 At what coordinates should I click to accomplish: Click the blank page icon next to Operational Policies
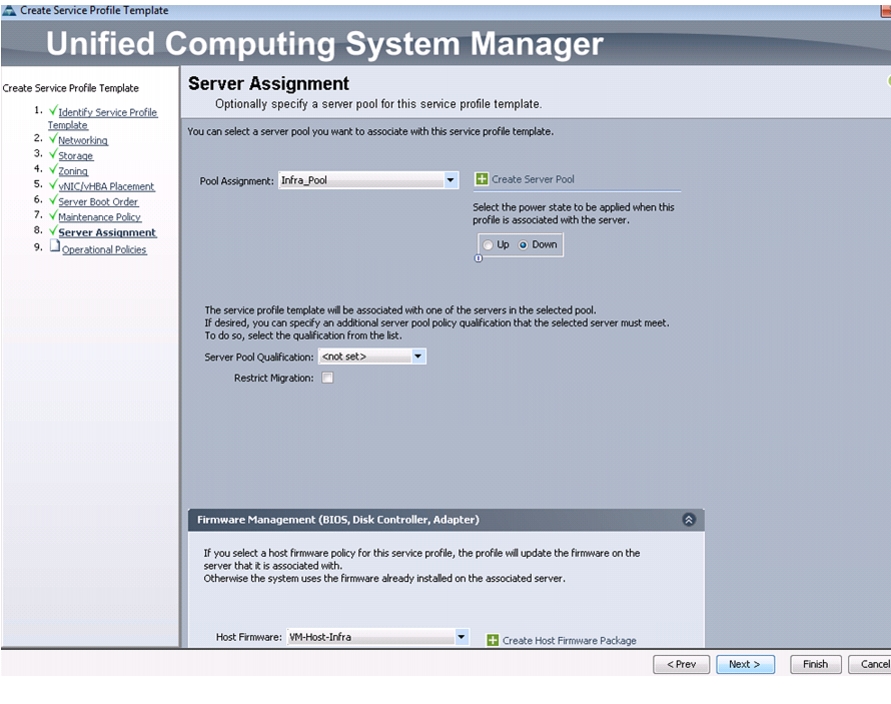click(x=55, y=245)
